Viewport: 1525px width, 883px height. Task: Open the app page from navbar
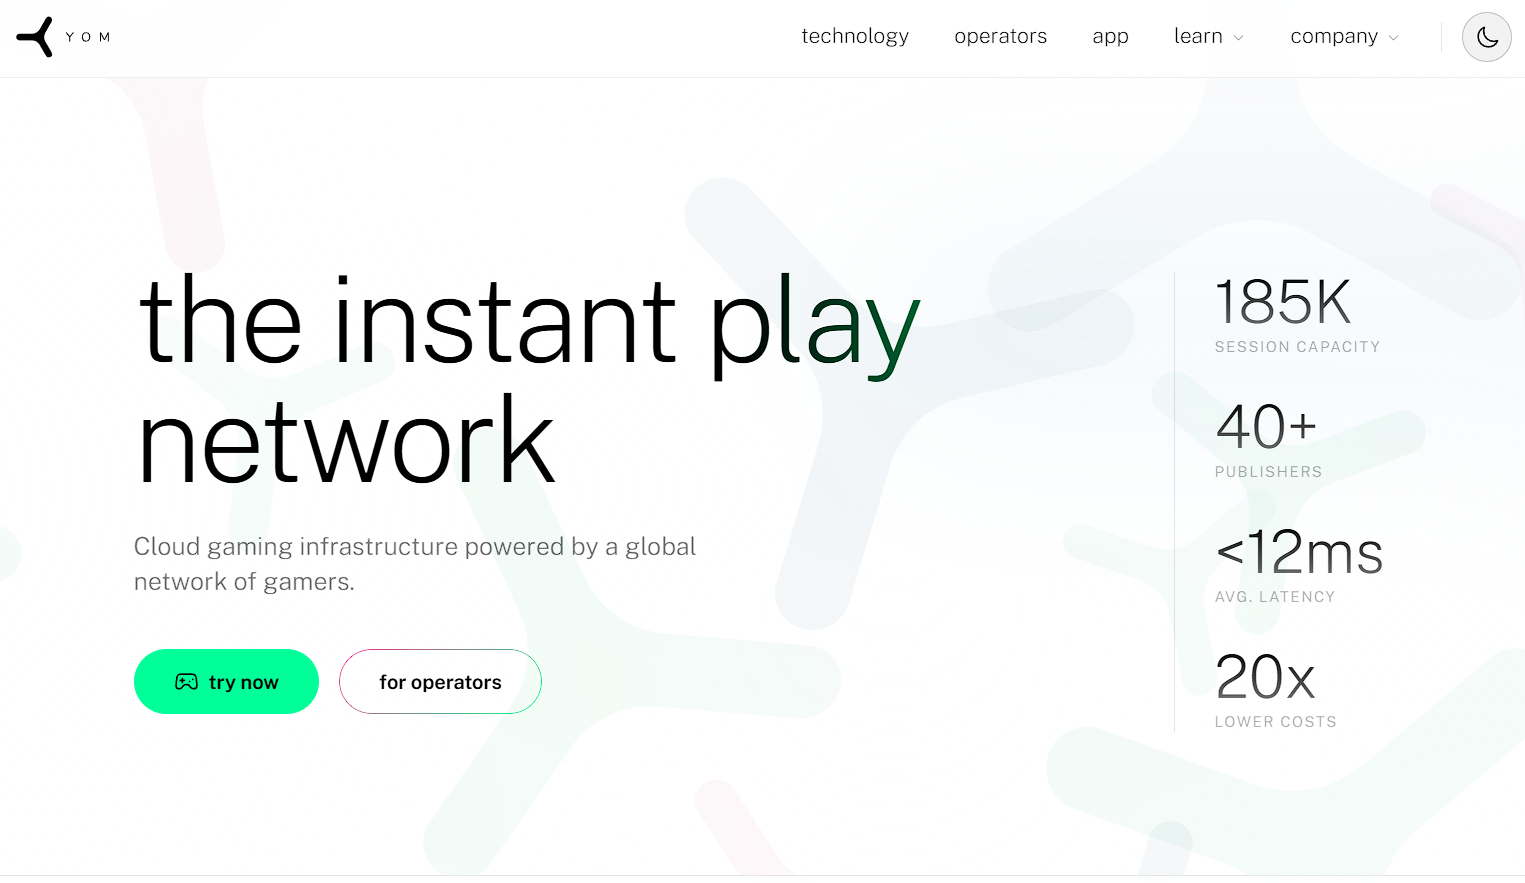(x=1110, y=37)
